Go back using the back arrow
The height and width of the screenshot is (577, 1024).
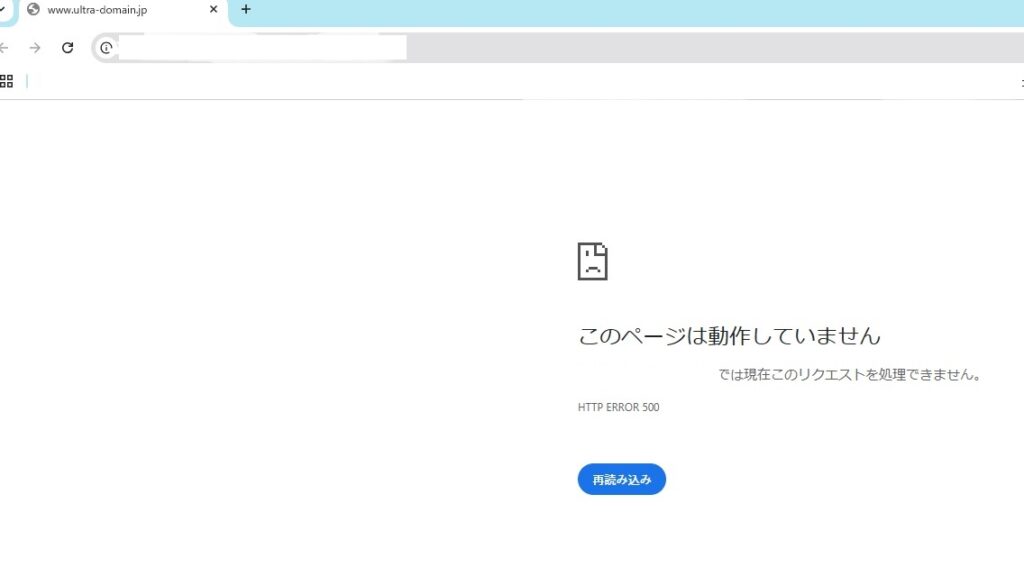tap(4, 48)
